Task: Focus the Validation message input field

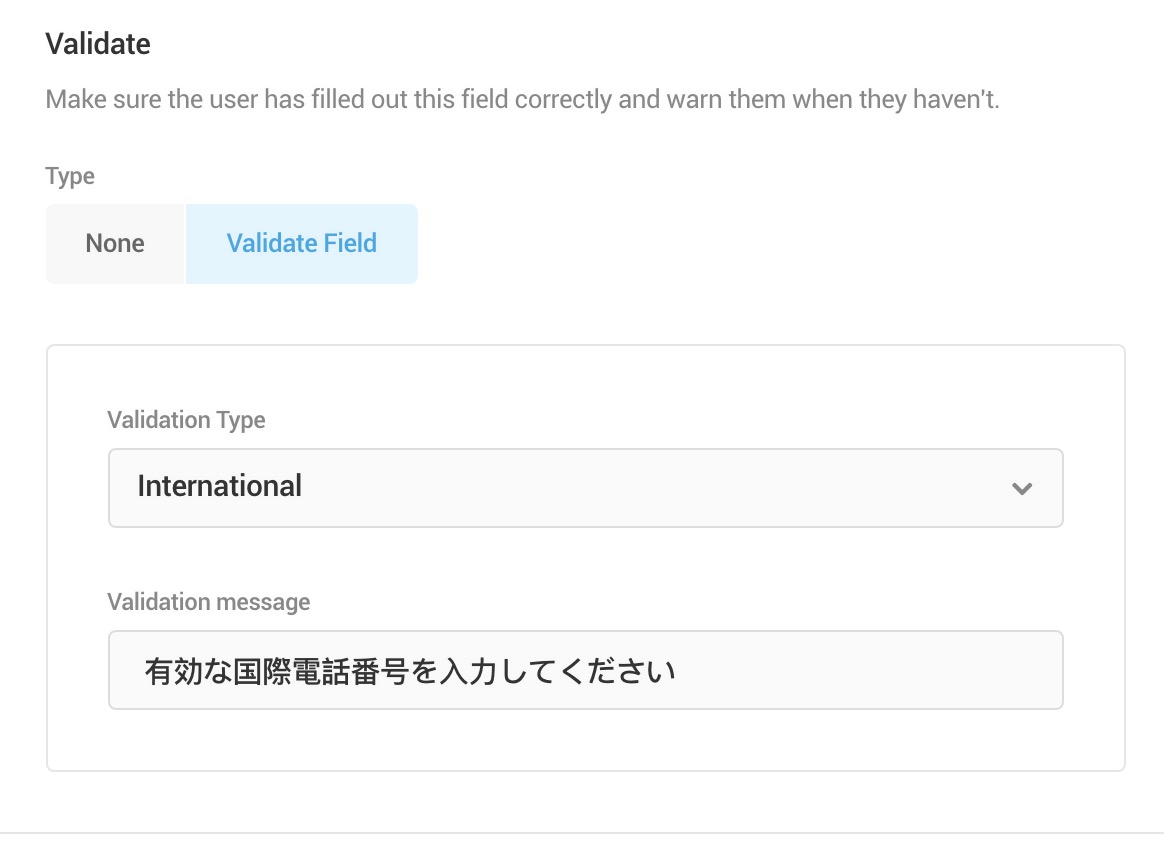Action: [x=585, y=670]
